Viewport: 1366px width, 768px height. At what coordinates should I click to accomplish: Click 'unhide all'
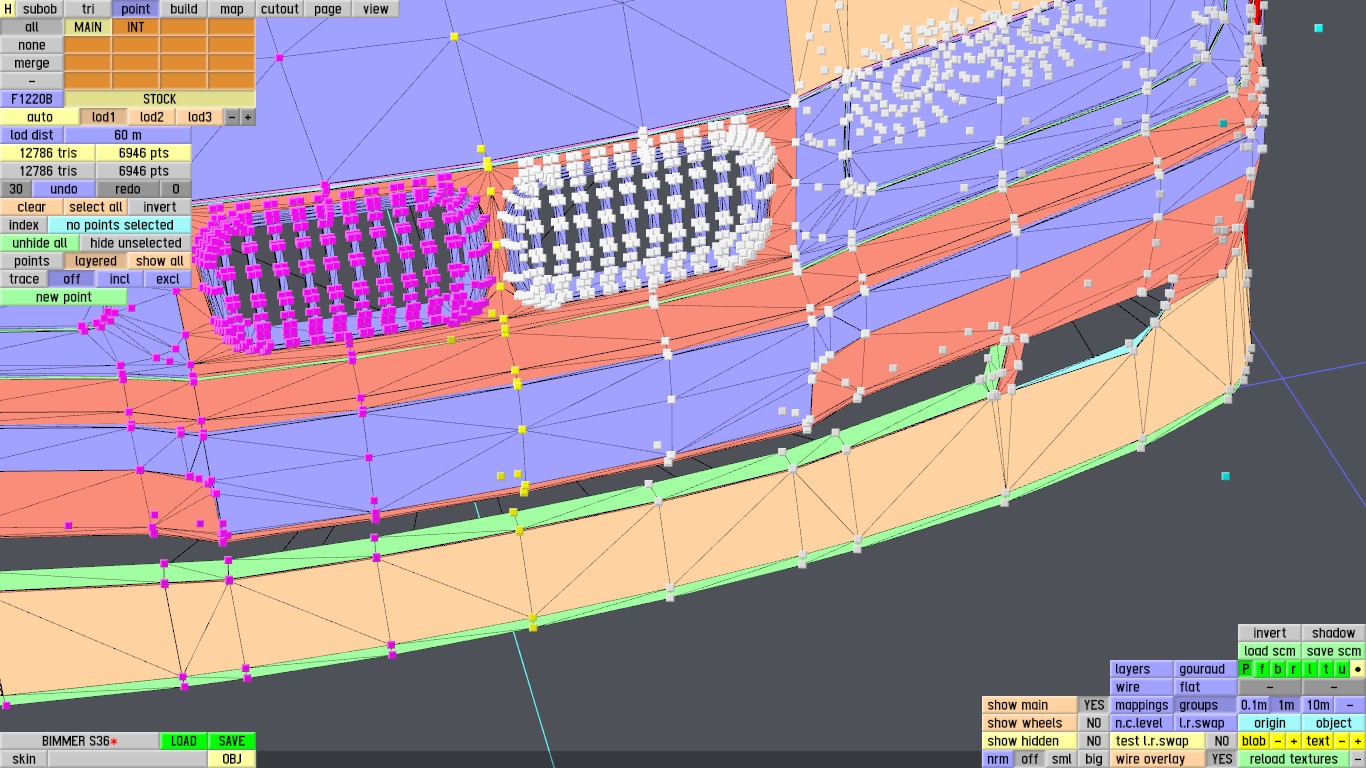click(x=40, y=243)
